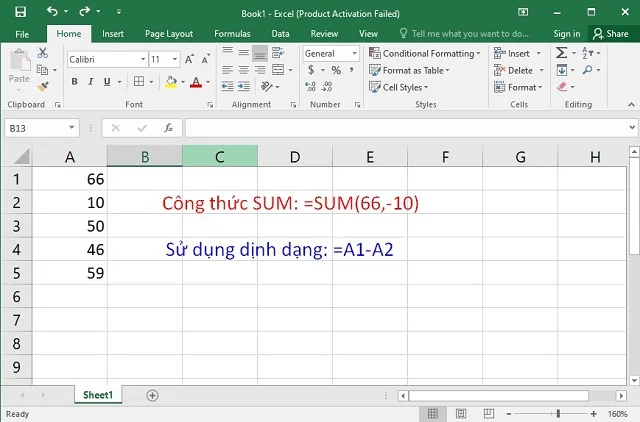Click Insert Function fx icon
The width and height of the screenshot is (640, 422).
(x=169, y=128)
